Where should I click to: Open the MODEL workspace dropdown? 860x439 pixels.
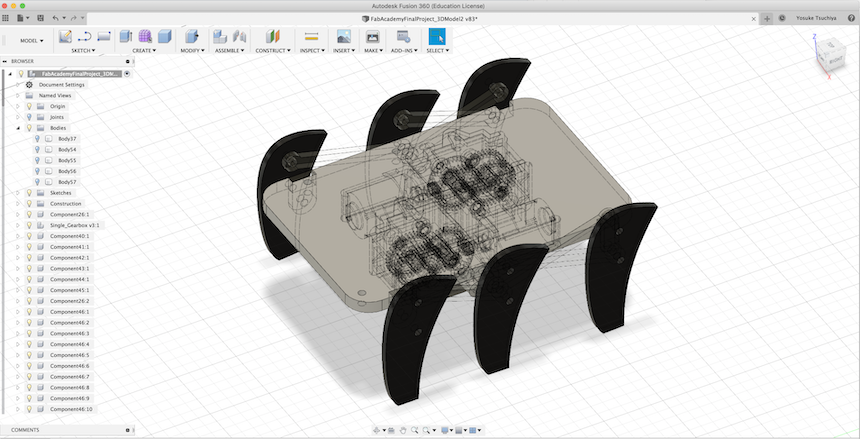(32, 40)
